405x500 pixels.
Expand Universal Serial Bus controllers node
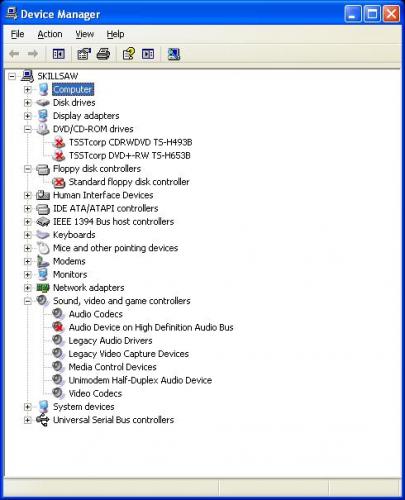(28, 420)
